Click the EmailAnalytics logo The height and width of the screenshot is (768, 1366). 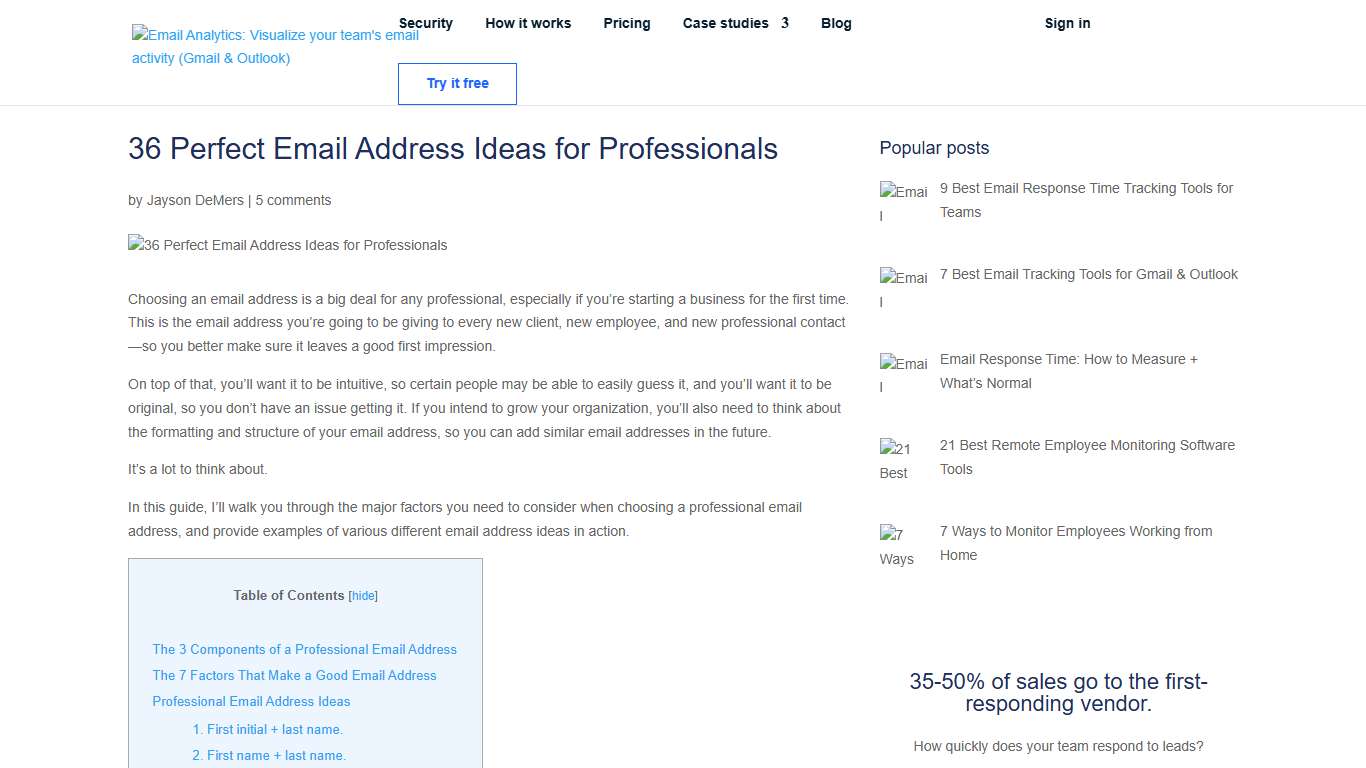pyautogui.click(x=273, y=47)
